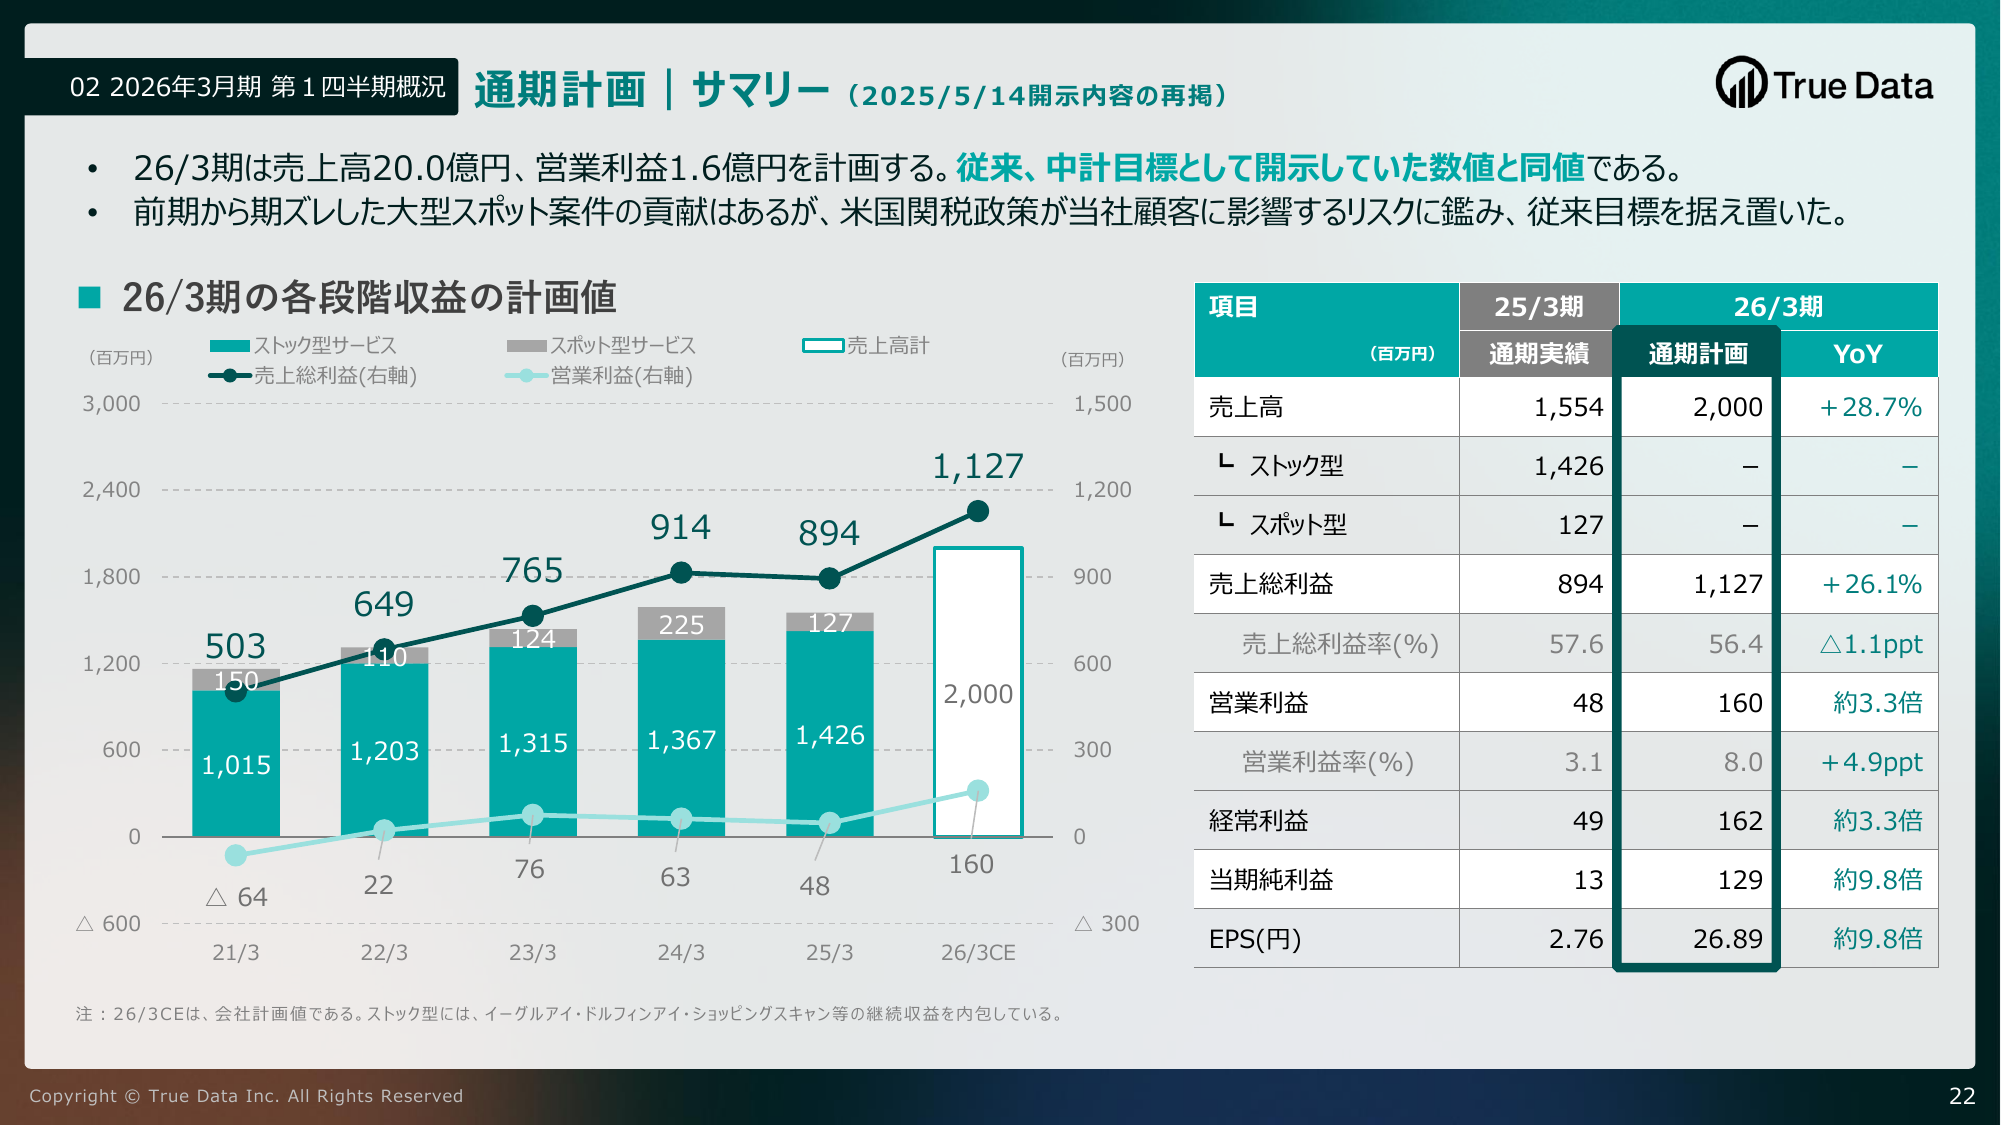This screenshot has width=2001, height=1125.
Task: Click the 通期計画 サマリー slide title
Action: click(651, 89)
